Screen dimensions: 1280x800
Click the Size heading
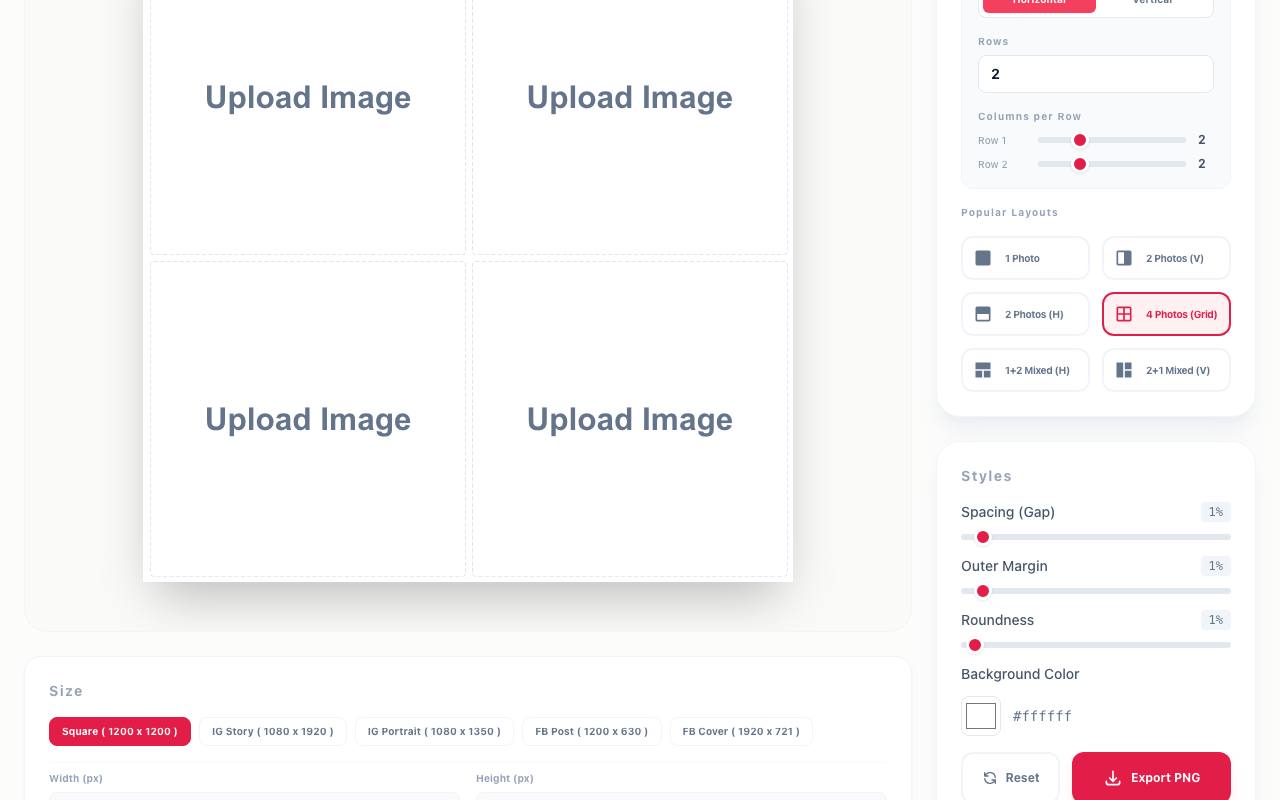point(66,691)
